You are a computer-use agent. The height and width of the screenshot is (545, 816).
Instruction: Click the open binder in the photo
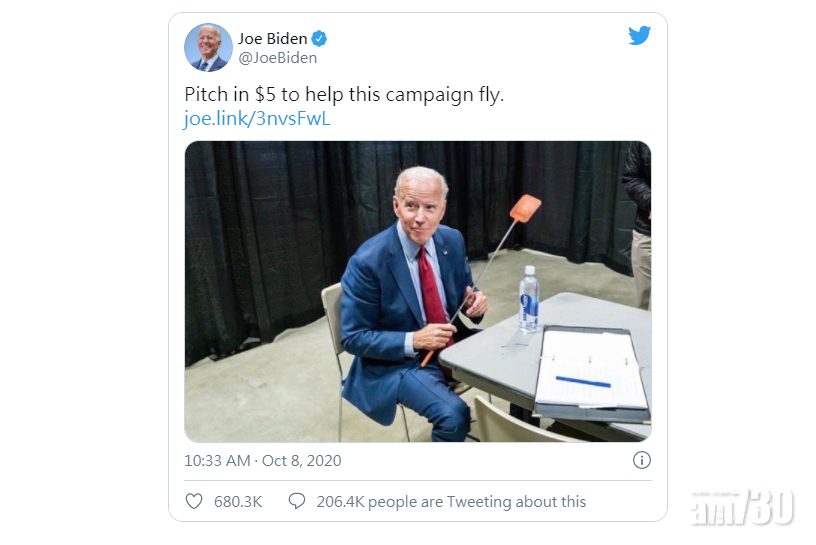coord(592,373)
